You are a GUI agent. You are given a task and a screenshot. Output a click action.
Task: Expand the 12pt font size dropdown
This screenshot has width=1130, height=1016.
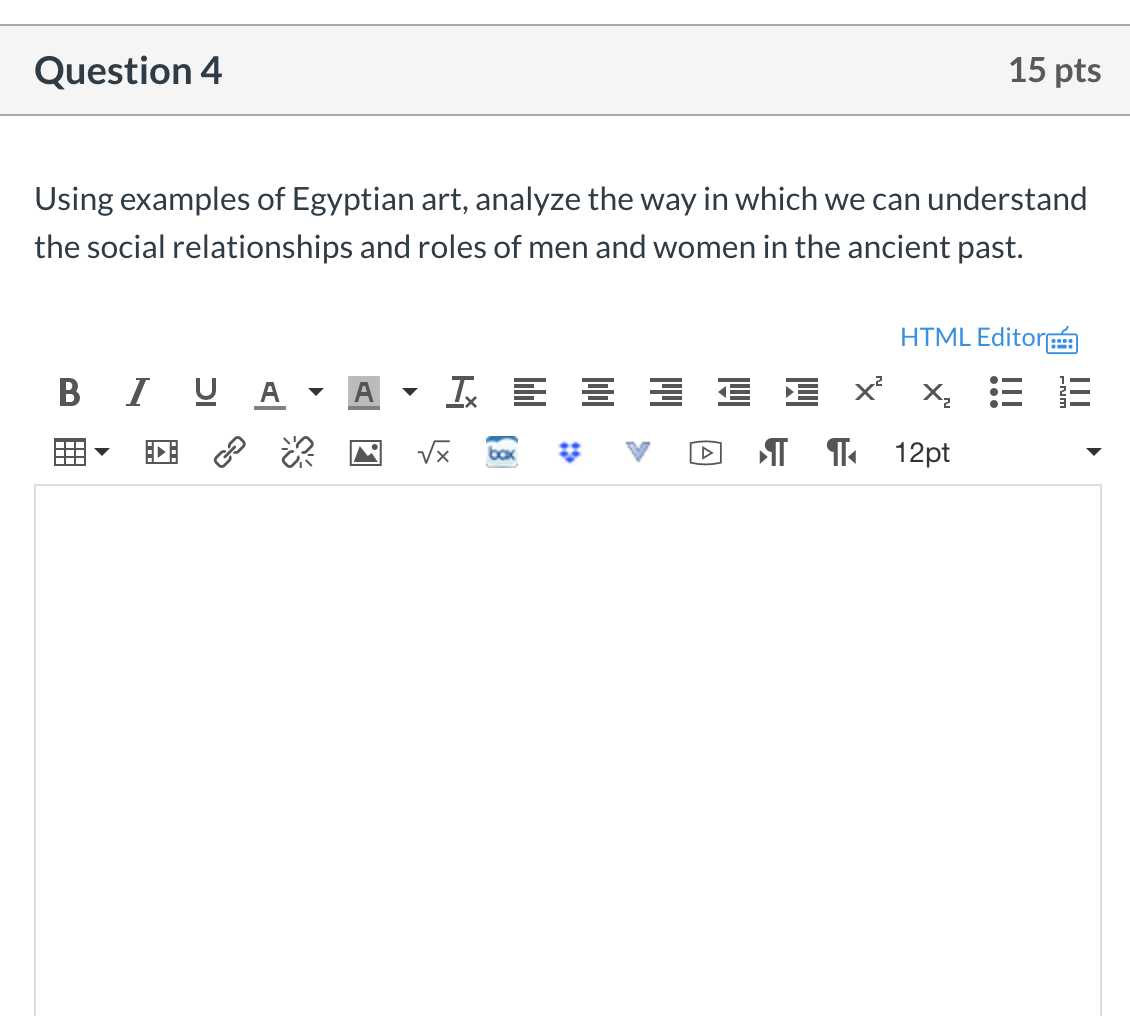point(1092,453)
